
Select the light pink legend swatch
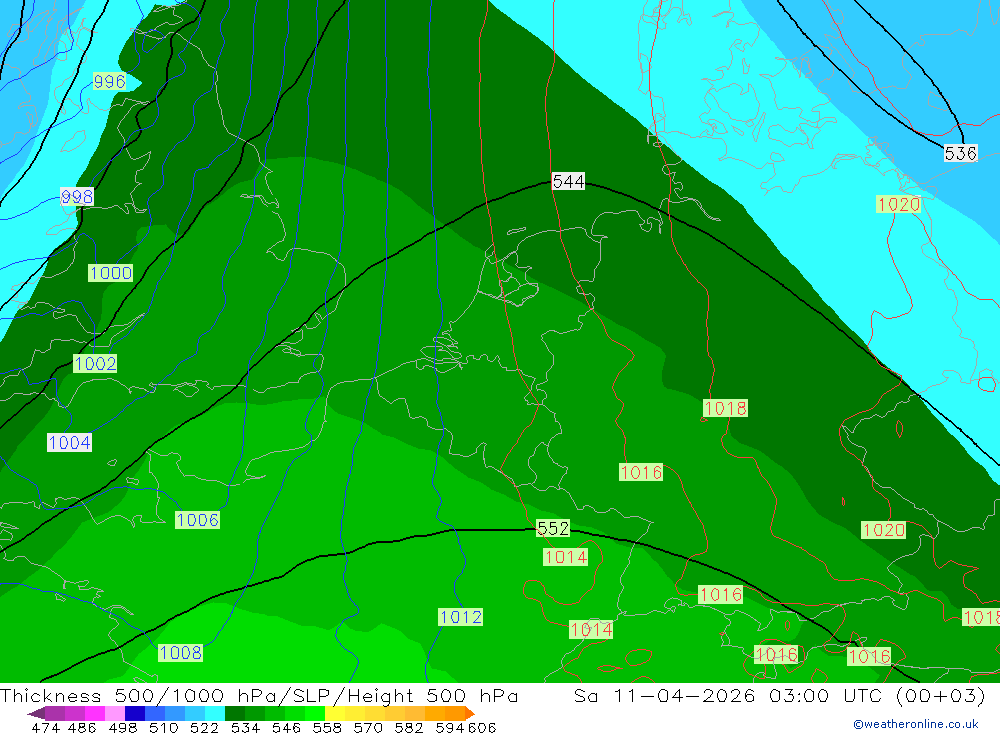(115, 713)
